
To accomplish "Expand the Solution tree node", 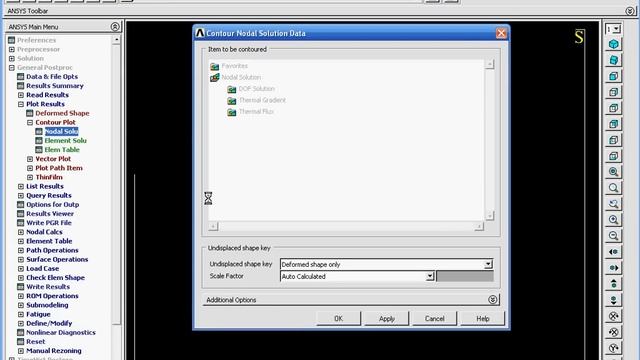I will coord(12,58).
